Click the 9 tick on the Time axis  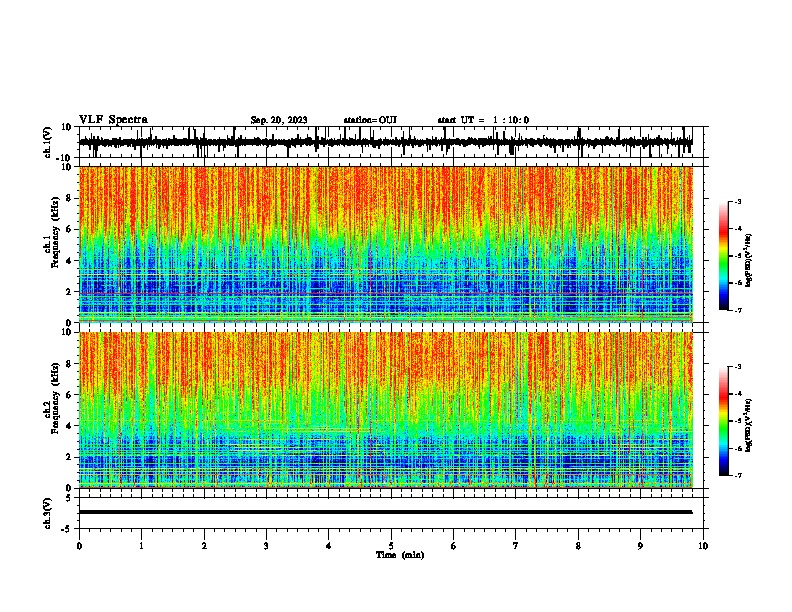[x=640, y=546]
